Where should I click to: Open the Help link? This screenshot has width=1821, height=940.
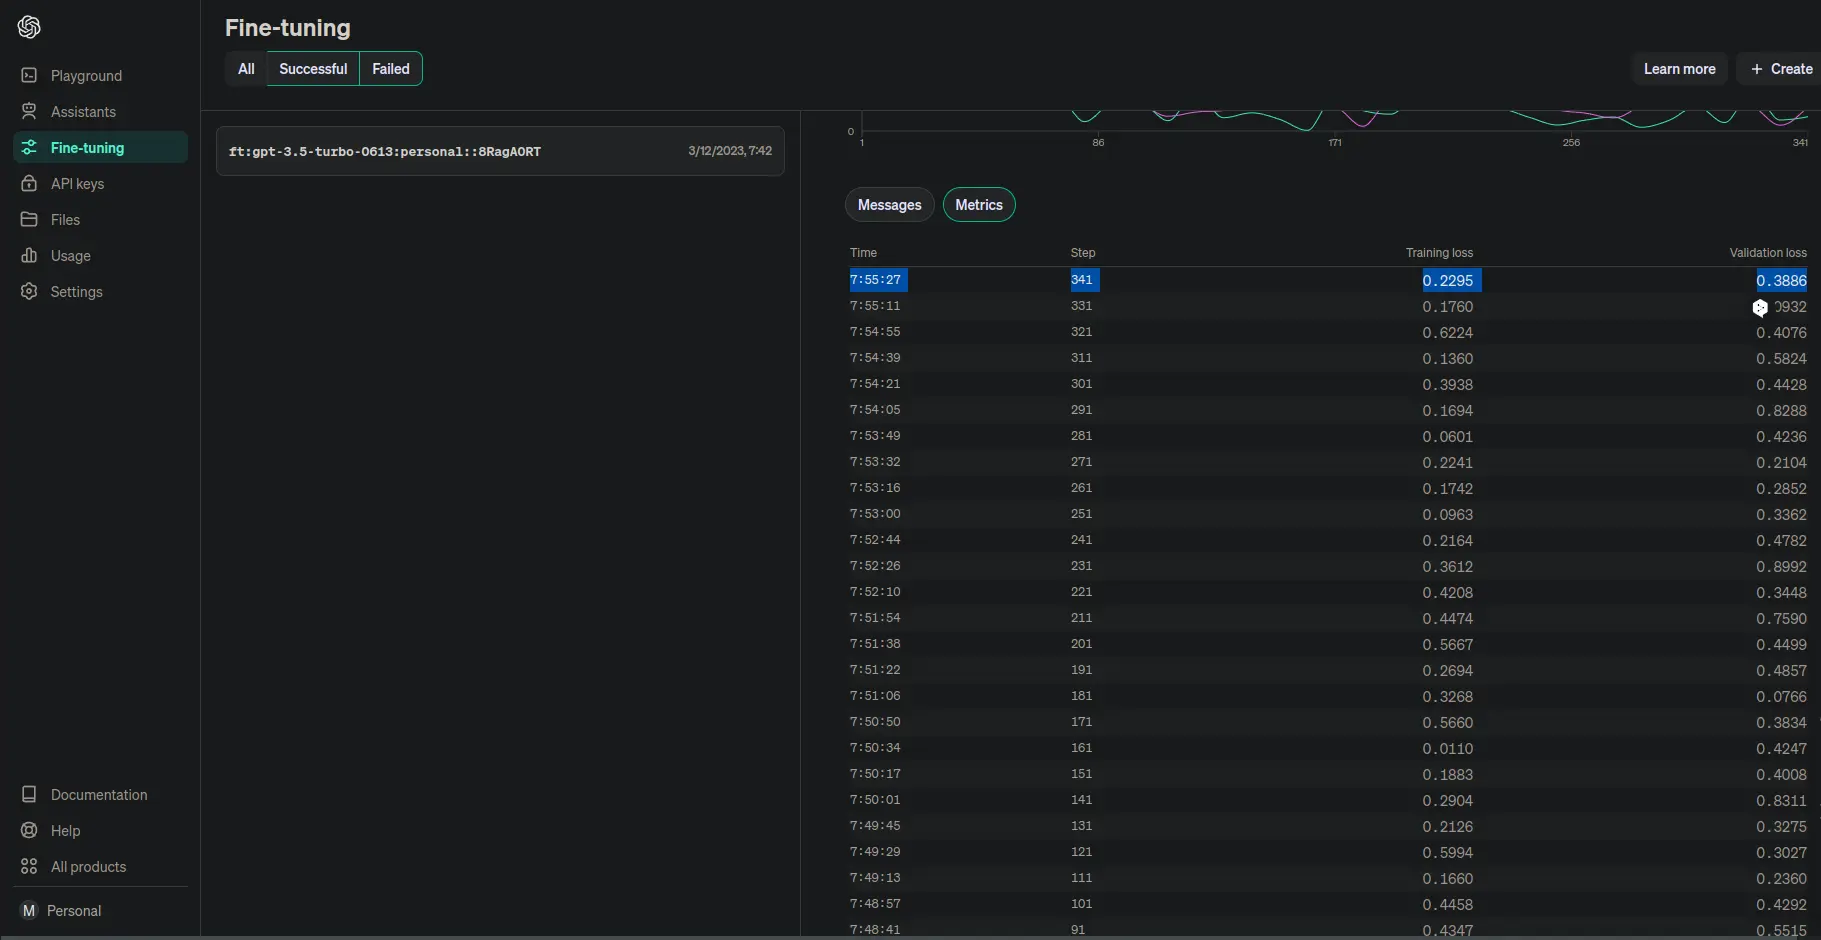click(100, 831)
